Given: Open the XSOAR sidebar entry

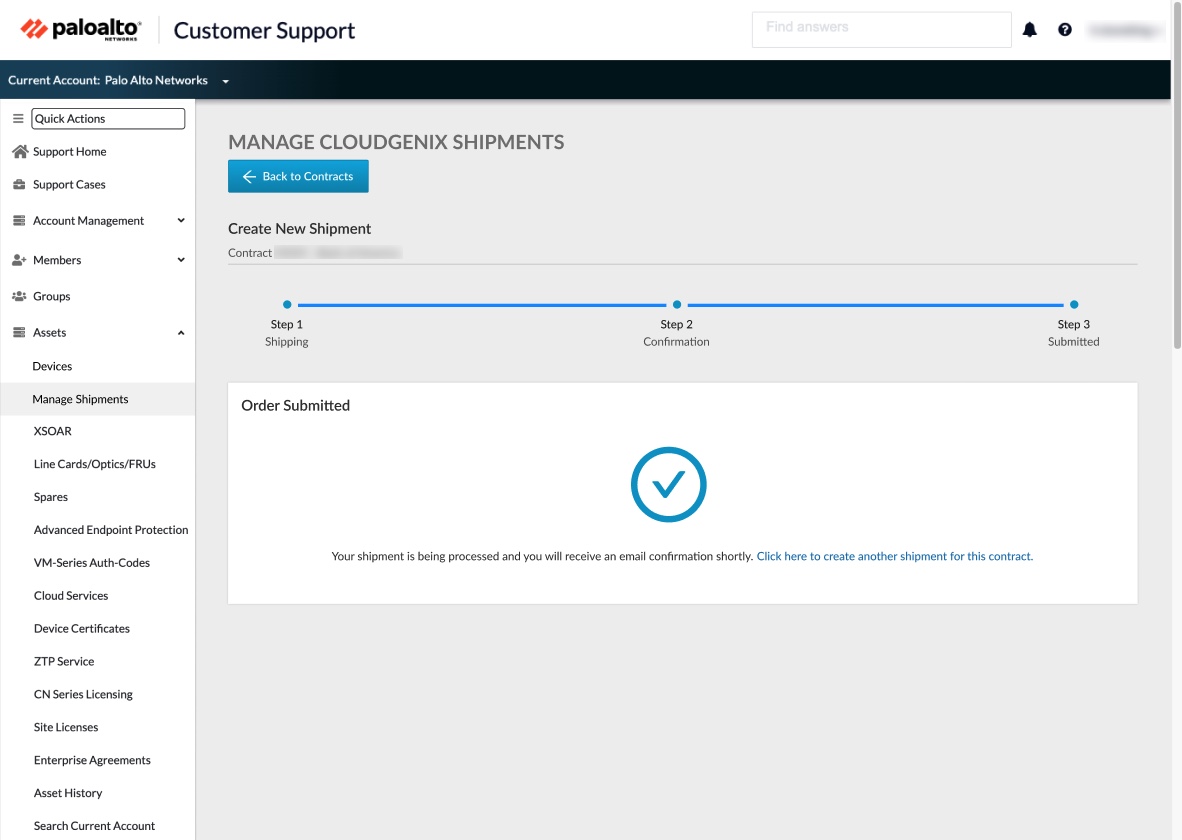Looking at the screenshot, I should pyautogui.click(x=54, y=431).
